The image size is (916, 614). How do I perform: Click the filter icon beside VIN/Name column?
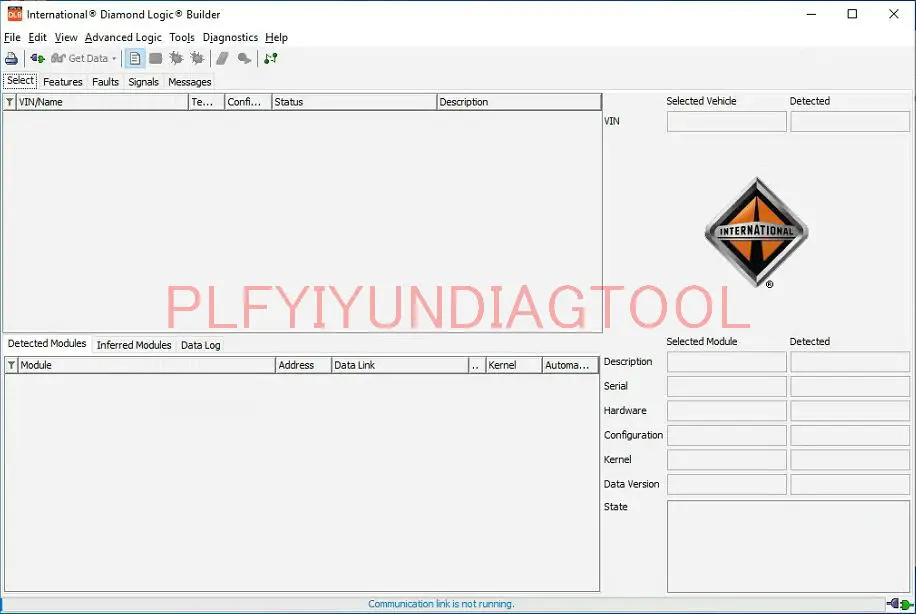(x=10, y=102)
